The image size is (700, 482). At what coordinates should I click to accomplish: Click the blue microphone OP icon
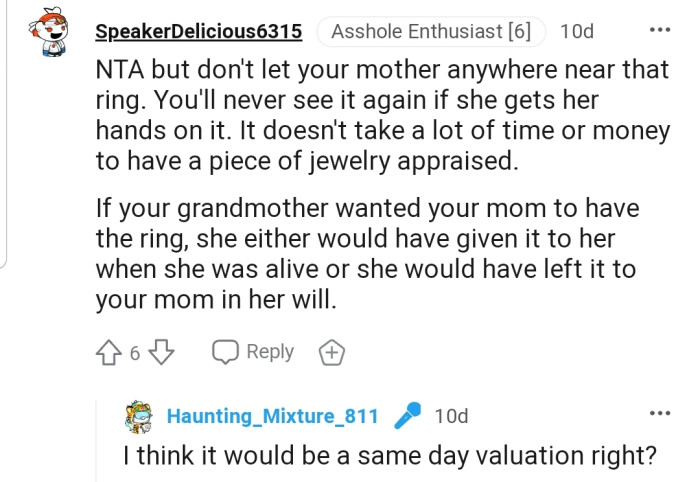coord(408,415)
